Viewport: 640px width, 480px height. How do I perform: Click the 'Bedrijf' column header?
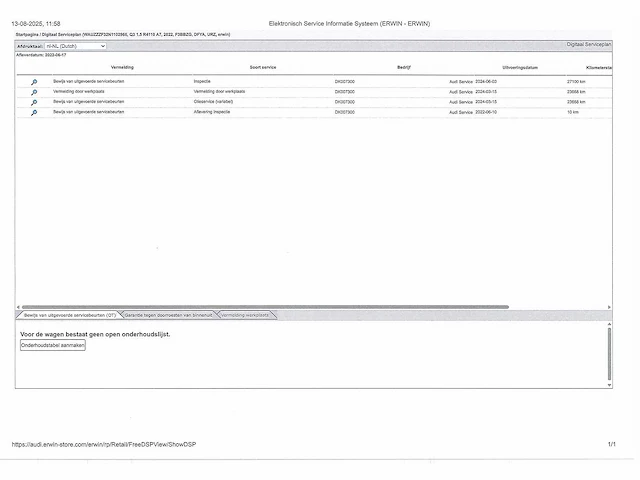[x=404, y=67]
